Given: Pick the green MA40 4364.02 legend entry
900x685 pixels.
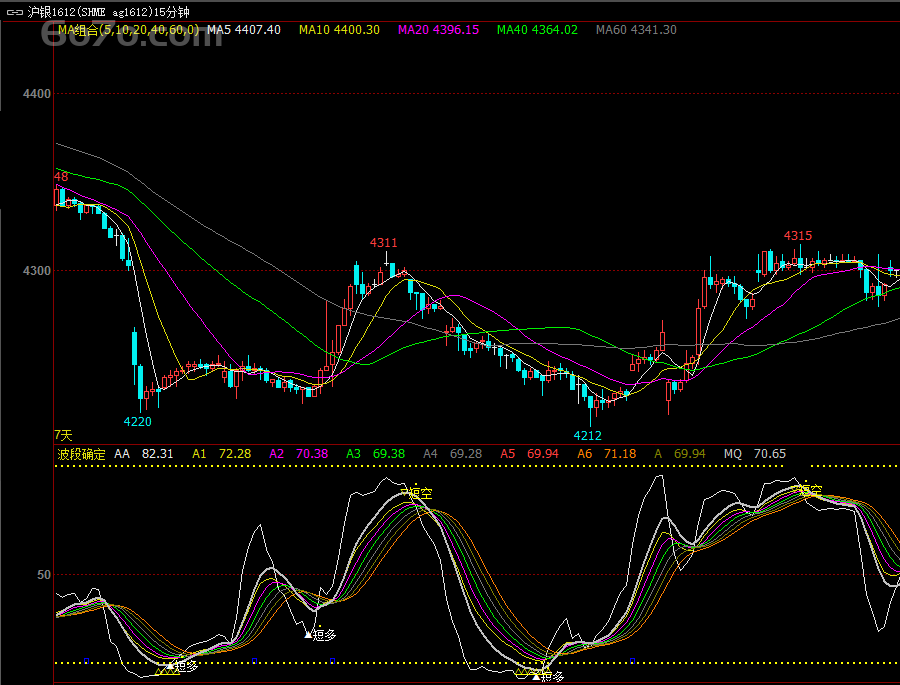Looking at the screenshot, I should coord(537,30).
